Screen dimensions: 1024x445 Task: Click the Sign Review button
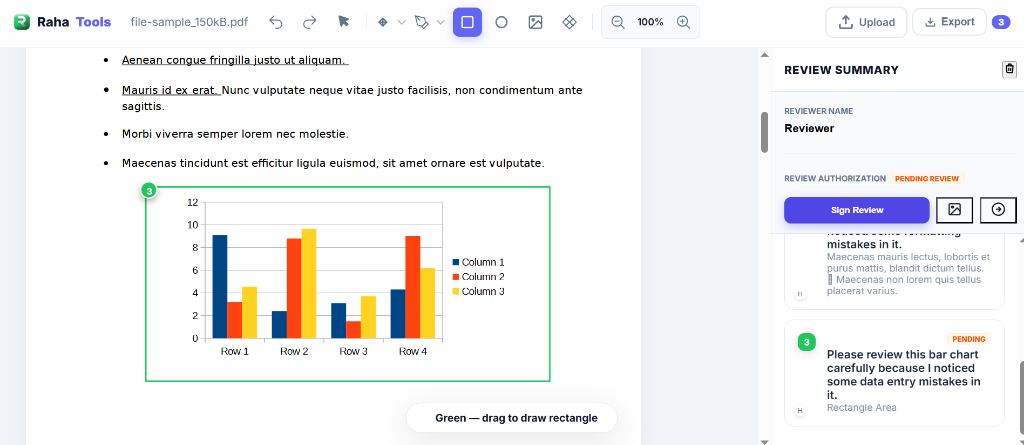point(857,210)
